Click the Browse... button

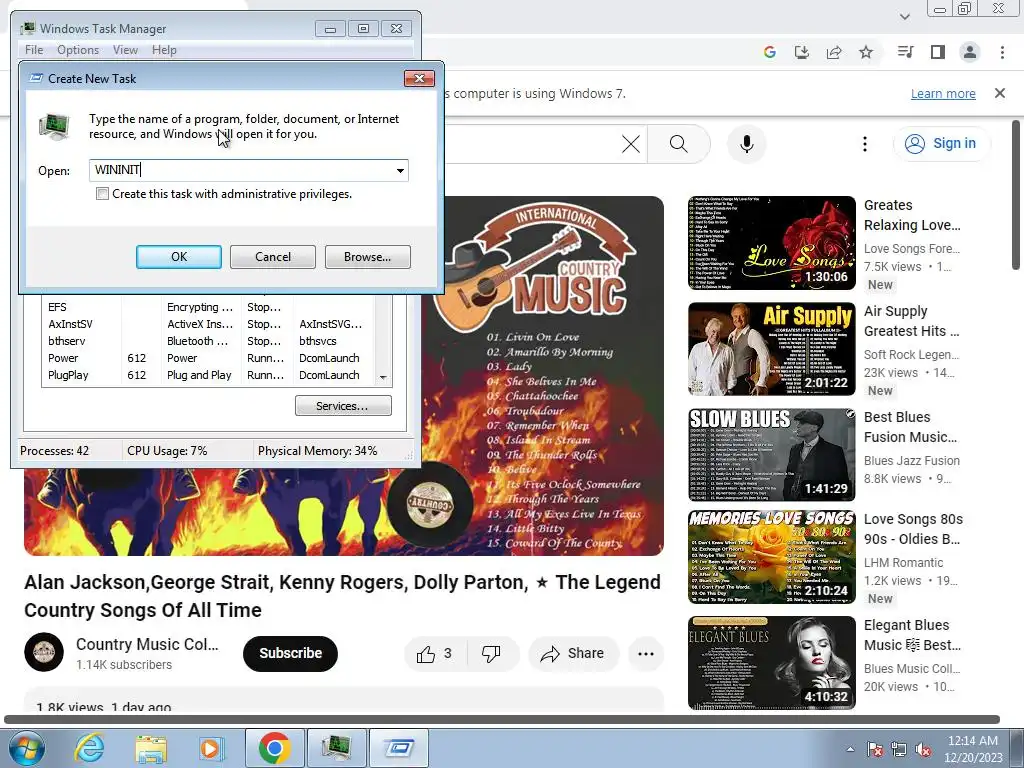(x=368, y=257)
